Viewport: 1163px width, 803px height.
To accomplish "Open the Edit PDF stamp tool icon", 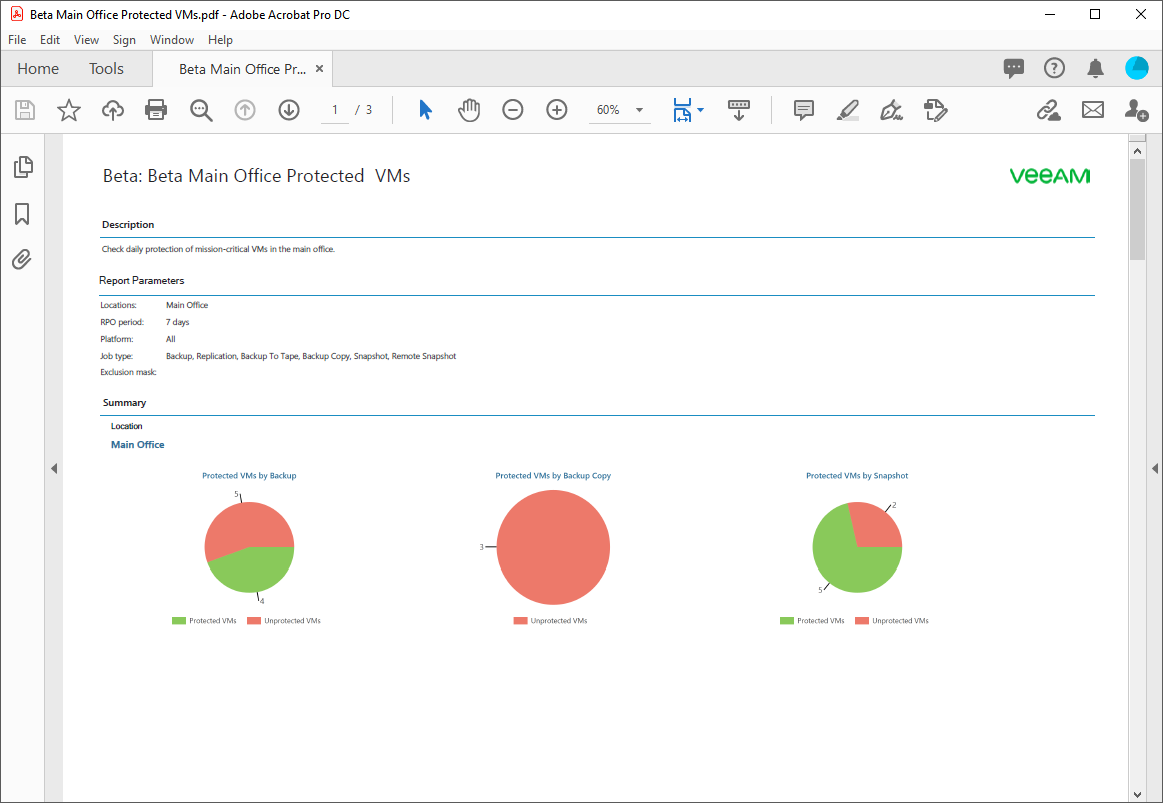I will point(935,110).
